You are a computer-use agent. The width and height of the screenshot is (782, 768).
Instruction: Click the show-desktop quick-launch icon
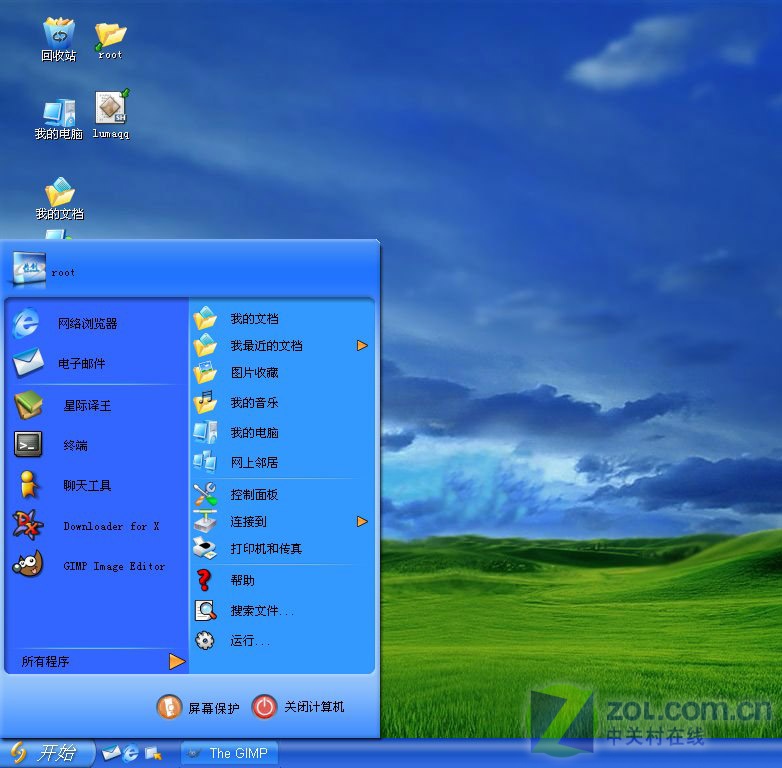(153, 753)
